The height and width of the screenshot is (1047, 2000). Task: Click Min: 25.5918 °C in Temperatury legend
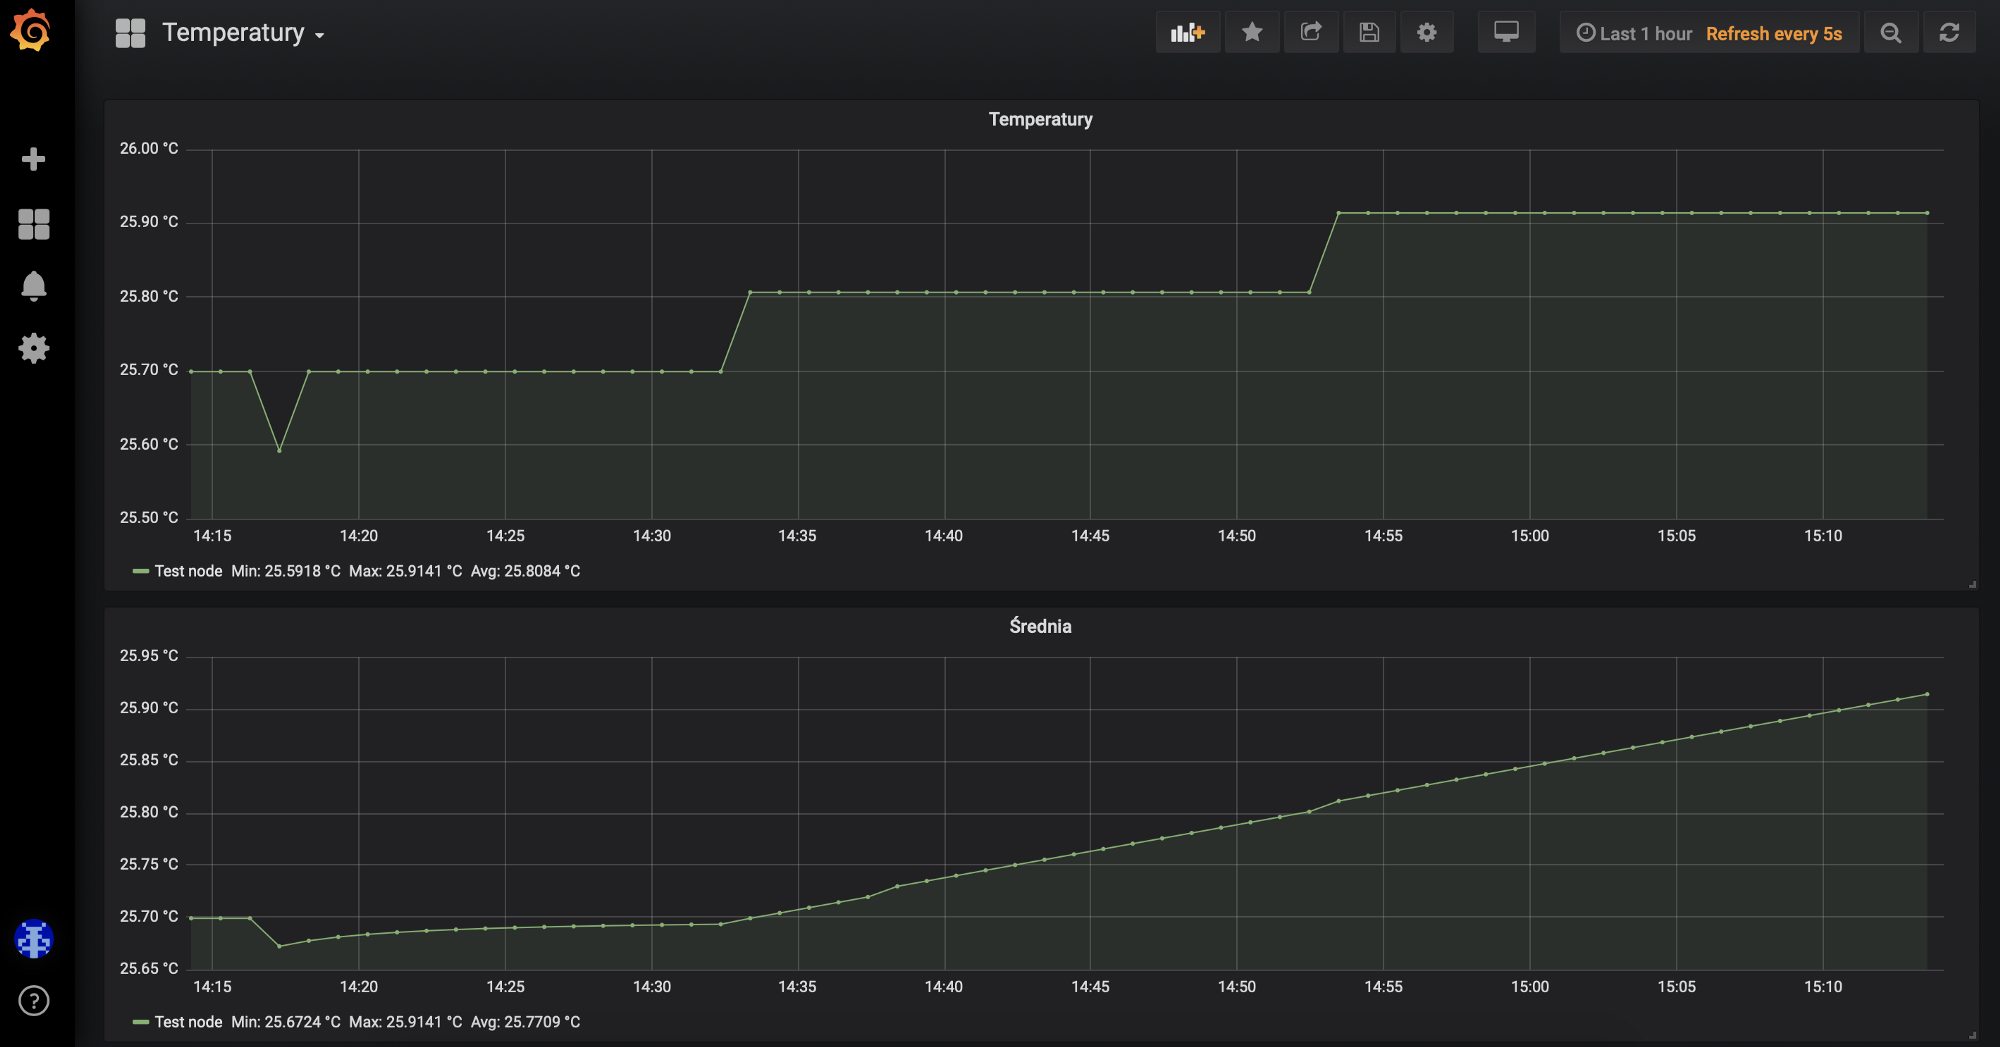[286, 571]
